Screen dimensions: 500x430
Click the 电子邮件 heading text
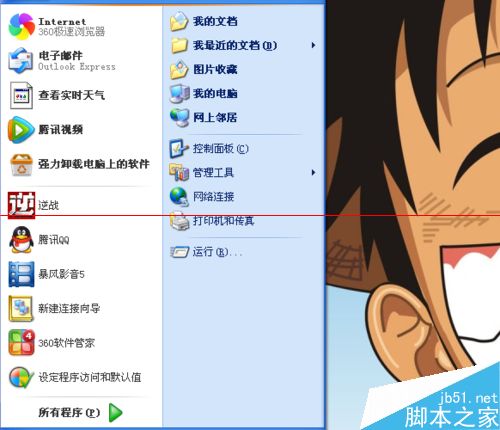pos(60,55)
